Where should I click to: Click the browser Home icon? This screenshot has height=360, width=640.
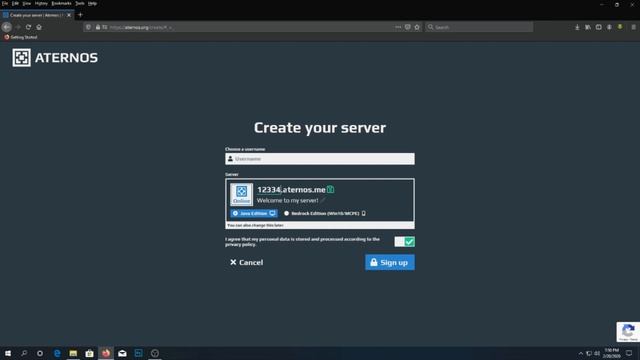pos(39,27)
